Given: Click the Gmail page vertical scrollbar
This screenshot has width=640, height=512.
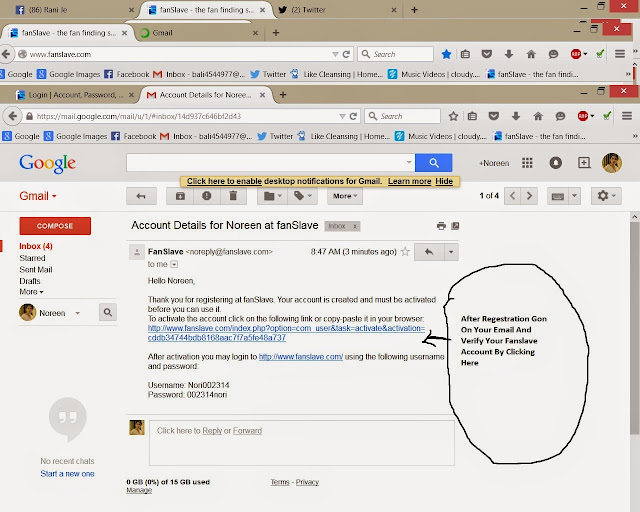Looking at the screenshot, I should click(634, 327).
